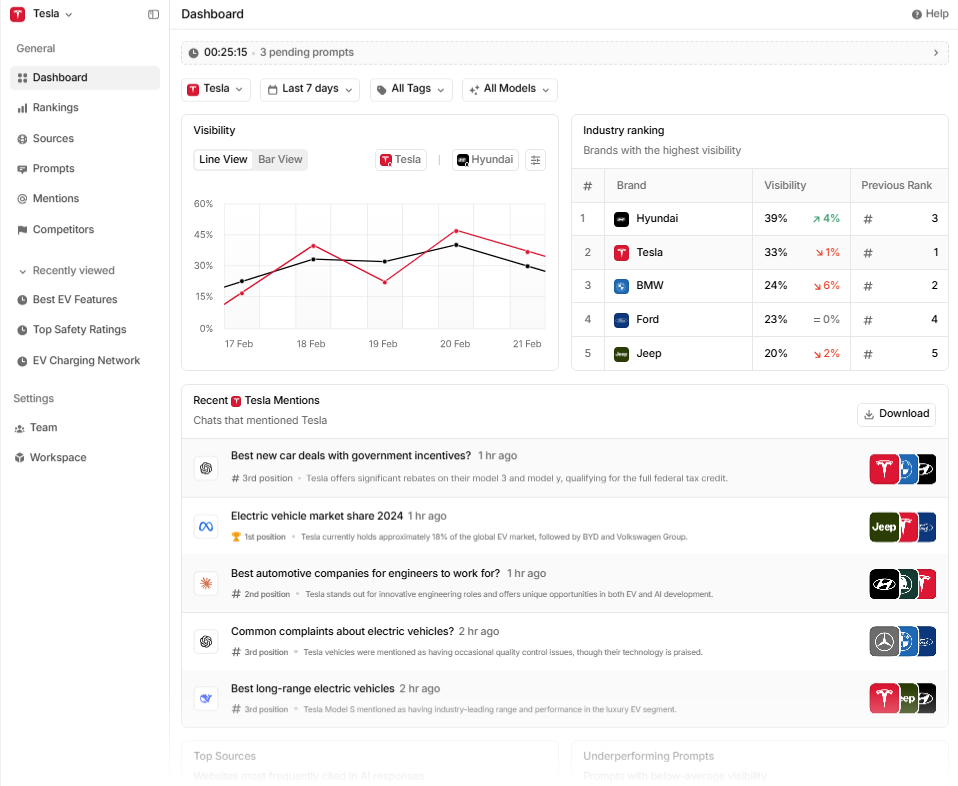Open the Competitors page
The image size is (958, 786).
56,230
